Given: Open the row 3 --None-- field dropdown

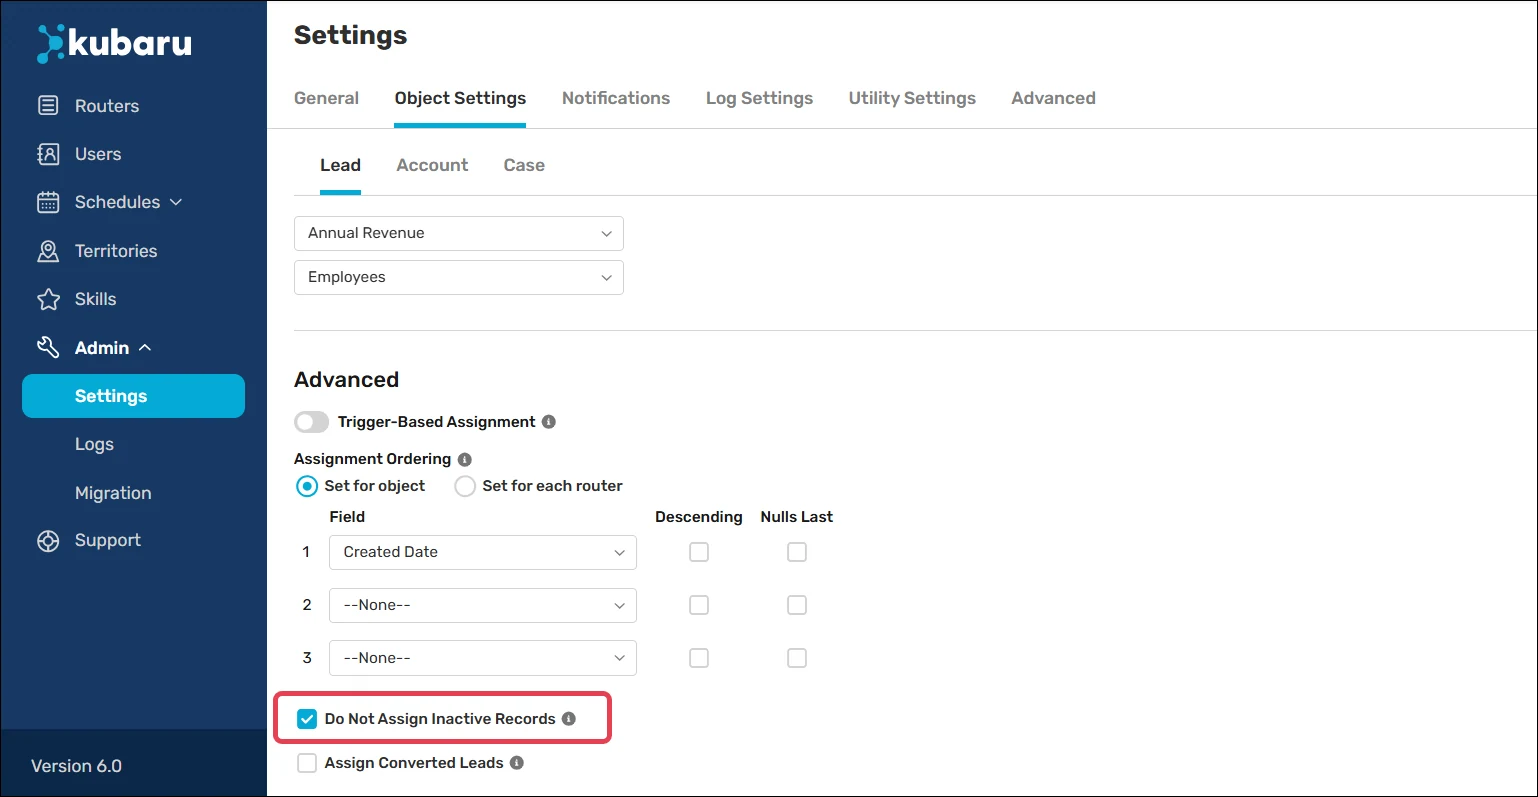Looking at the screenshot, I should pos(483,658).
